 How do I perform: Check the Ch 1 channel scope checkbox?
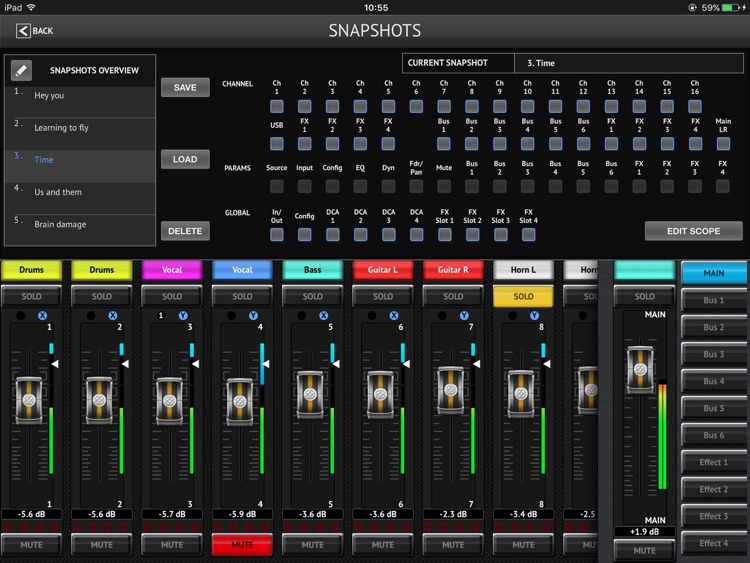click(x=277, y=106)
